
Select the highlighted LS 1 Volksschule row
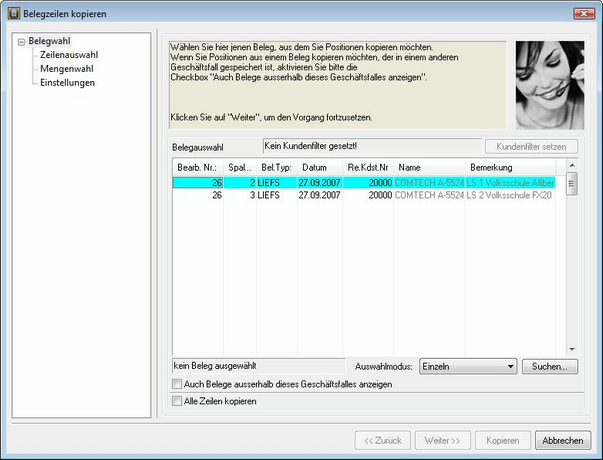tap(370, 183)
